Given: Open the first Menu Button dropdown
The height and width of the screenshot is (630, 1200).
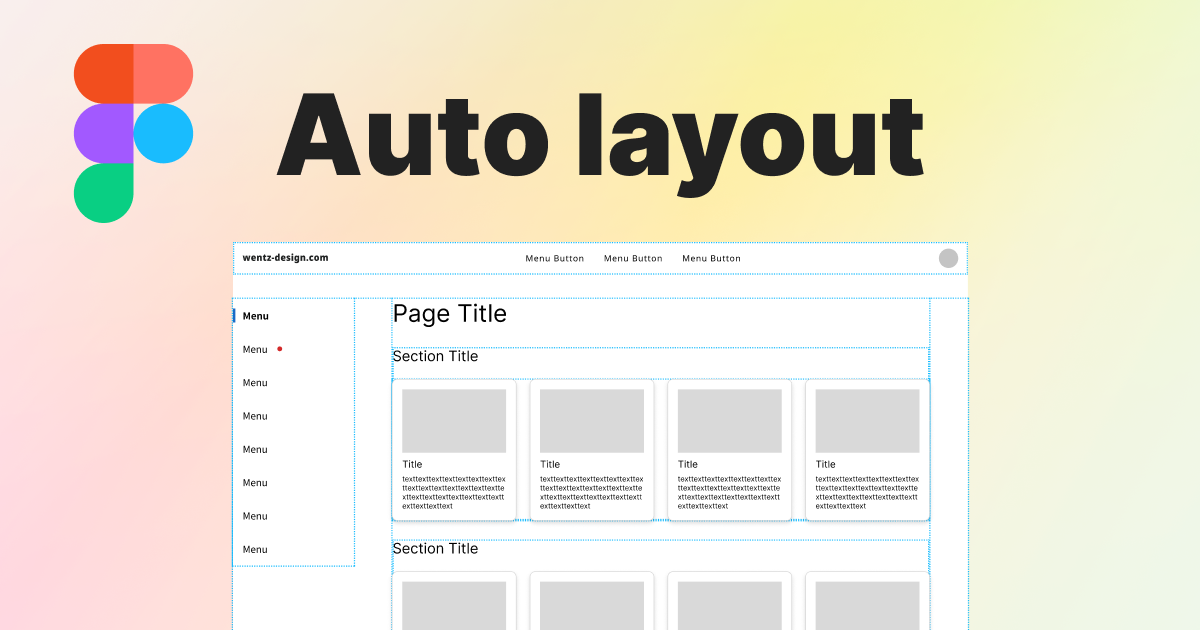Looking at the screenshot, I should click(554, 258).
